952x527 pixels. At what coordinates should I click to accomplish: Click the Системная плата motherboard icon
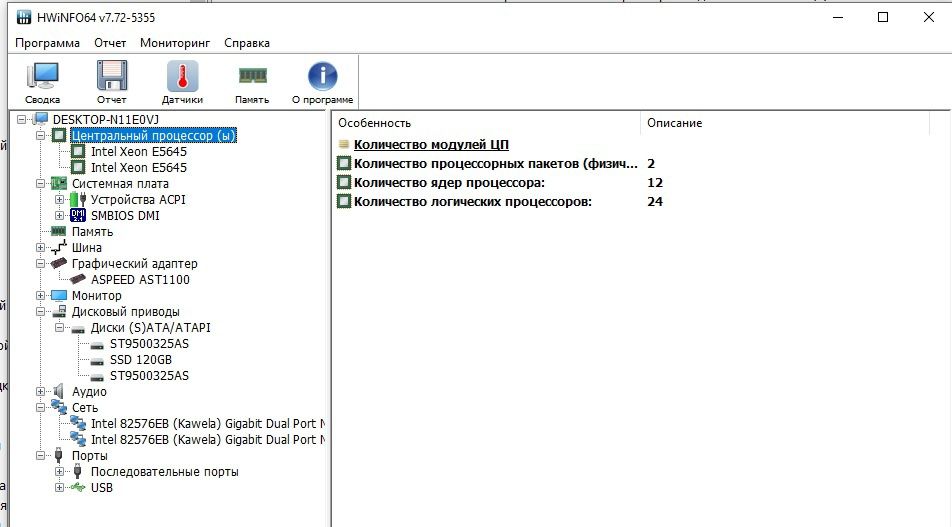tap(59, 183)
